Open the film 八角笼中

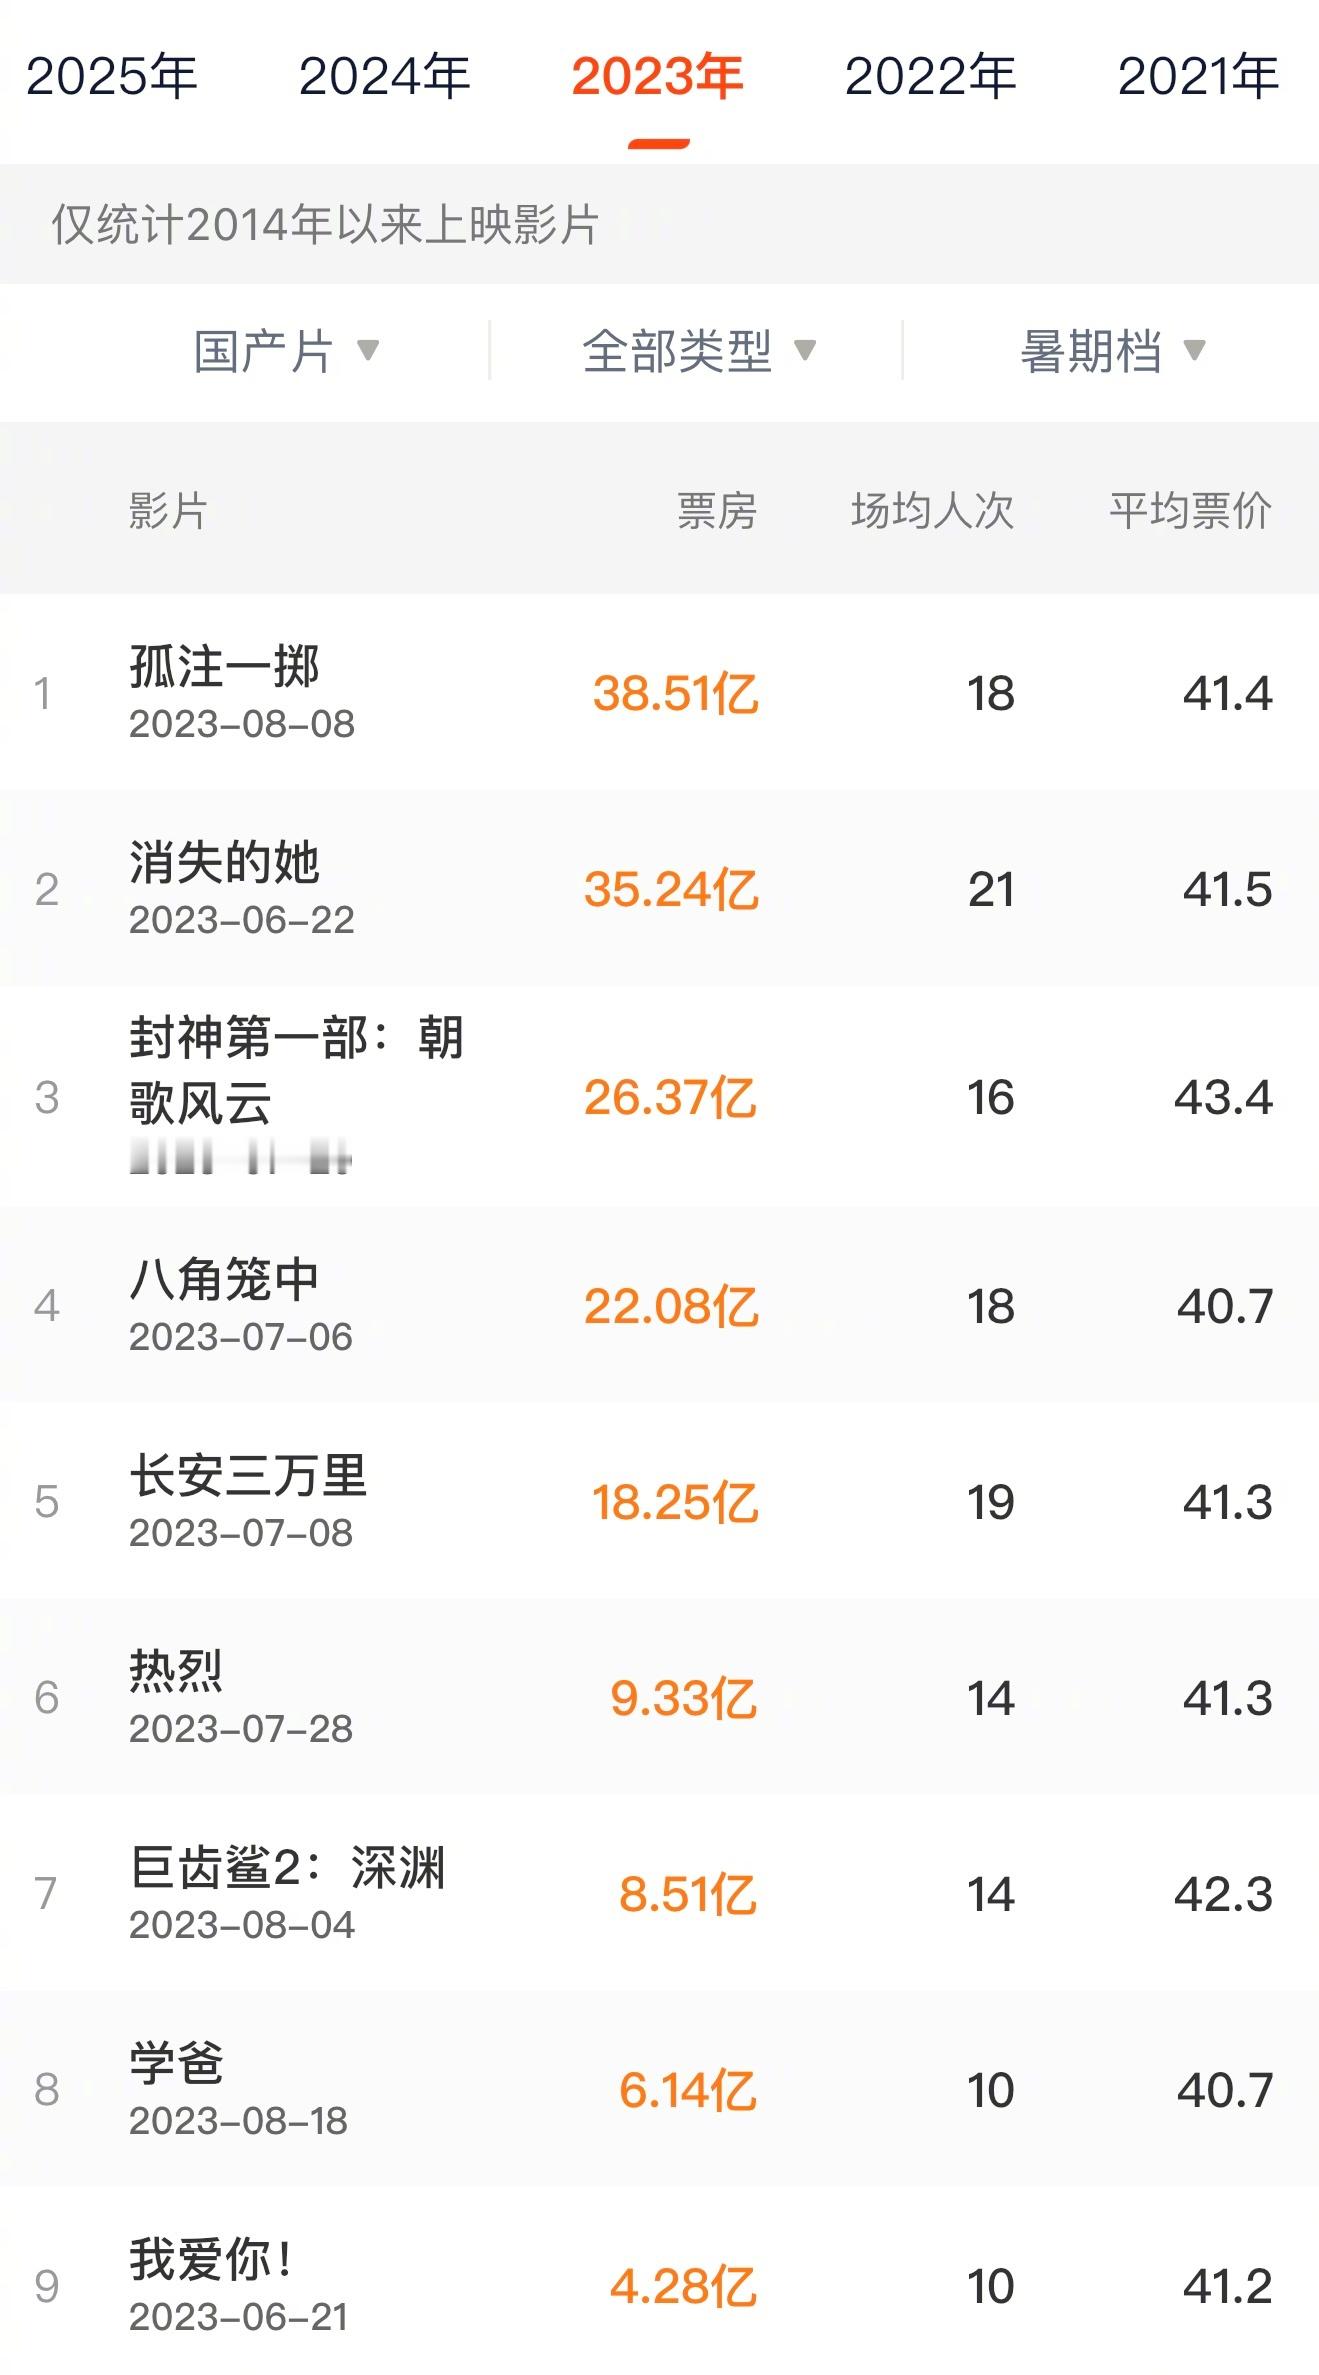coord(659,1305)
